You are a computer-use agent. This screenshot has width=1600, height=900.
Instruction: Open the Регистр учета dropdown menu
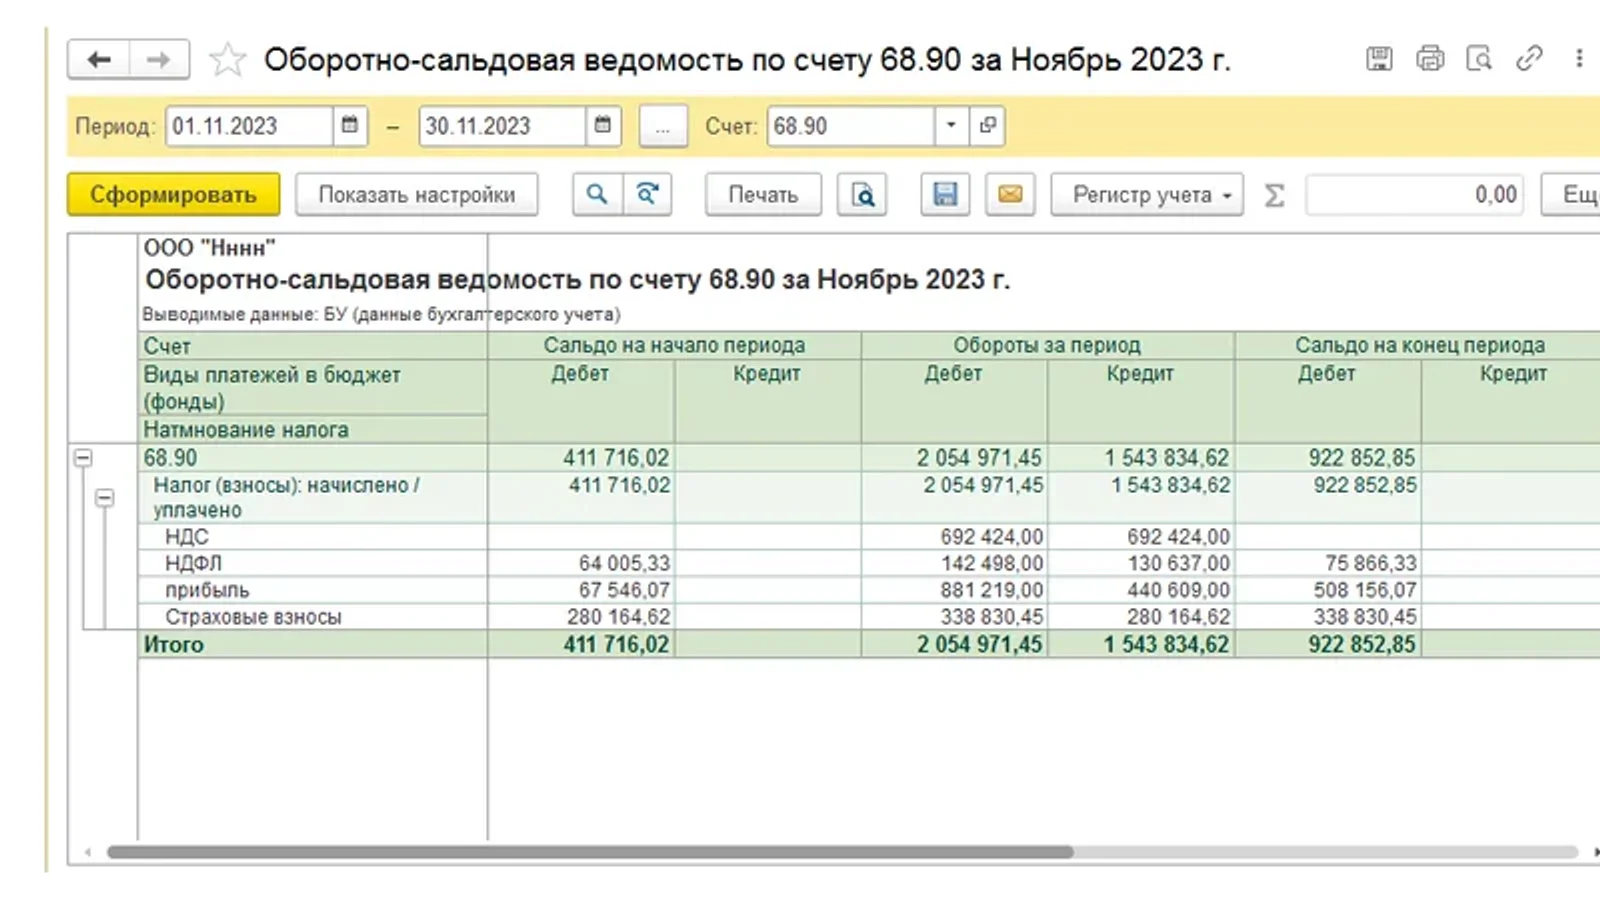[x=1147, y=194]
